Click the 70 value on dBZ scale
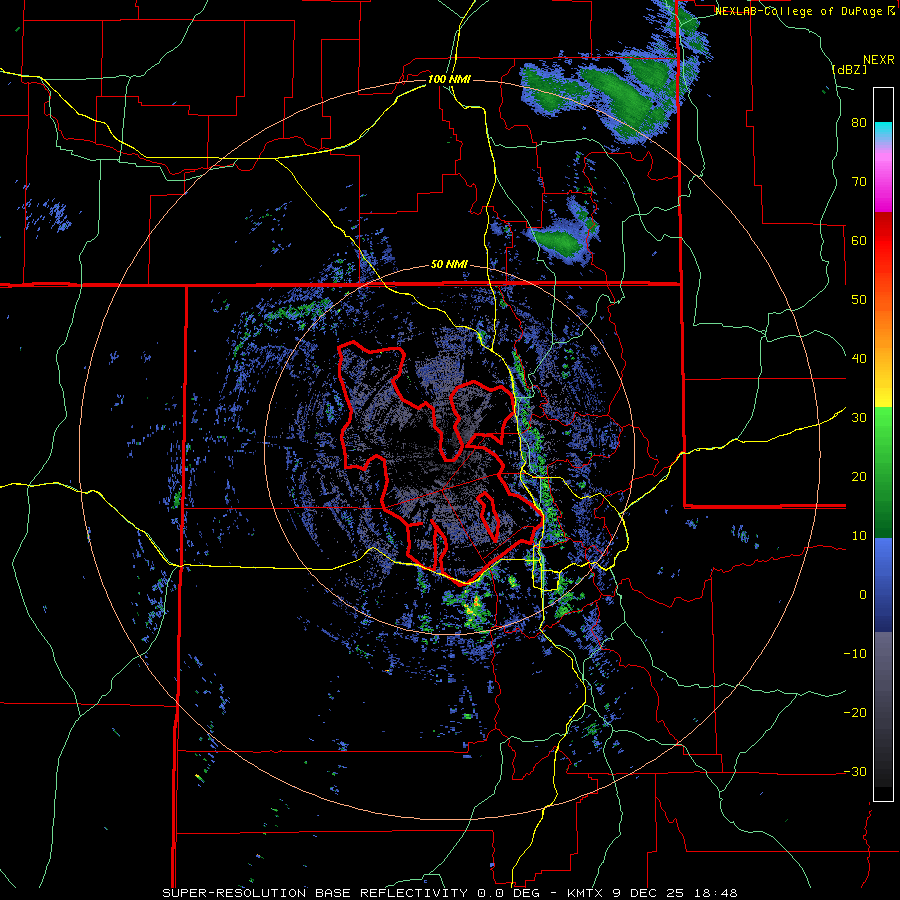This screenshot has height=900, width=900. point(859,182)
